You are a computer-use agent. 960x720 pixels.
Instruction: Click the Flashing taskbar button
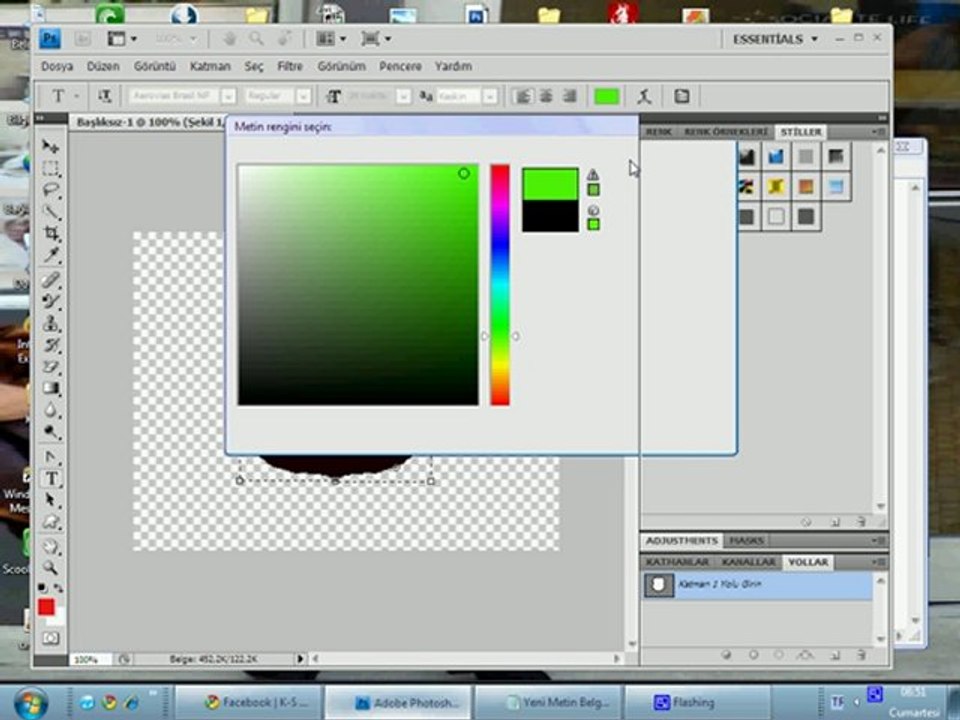click(696, 702)
